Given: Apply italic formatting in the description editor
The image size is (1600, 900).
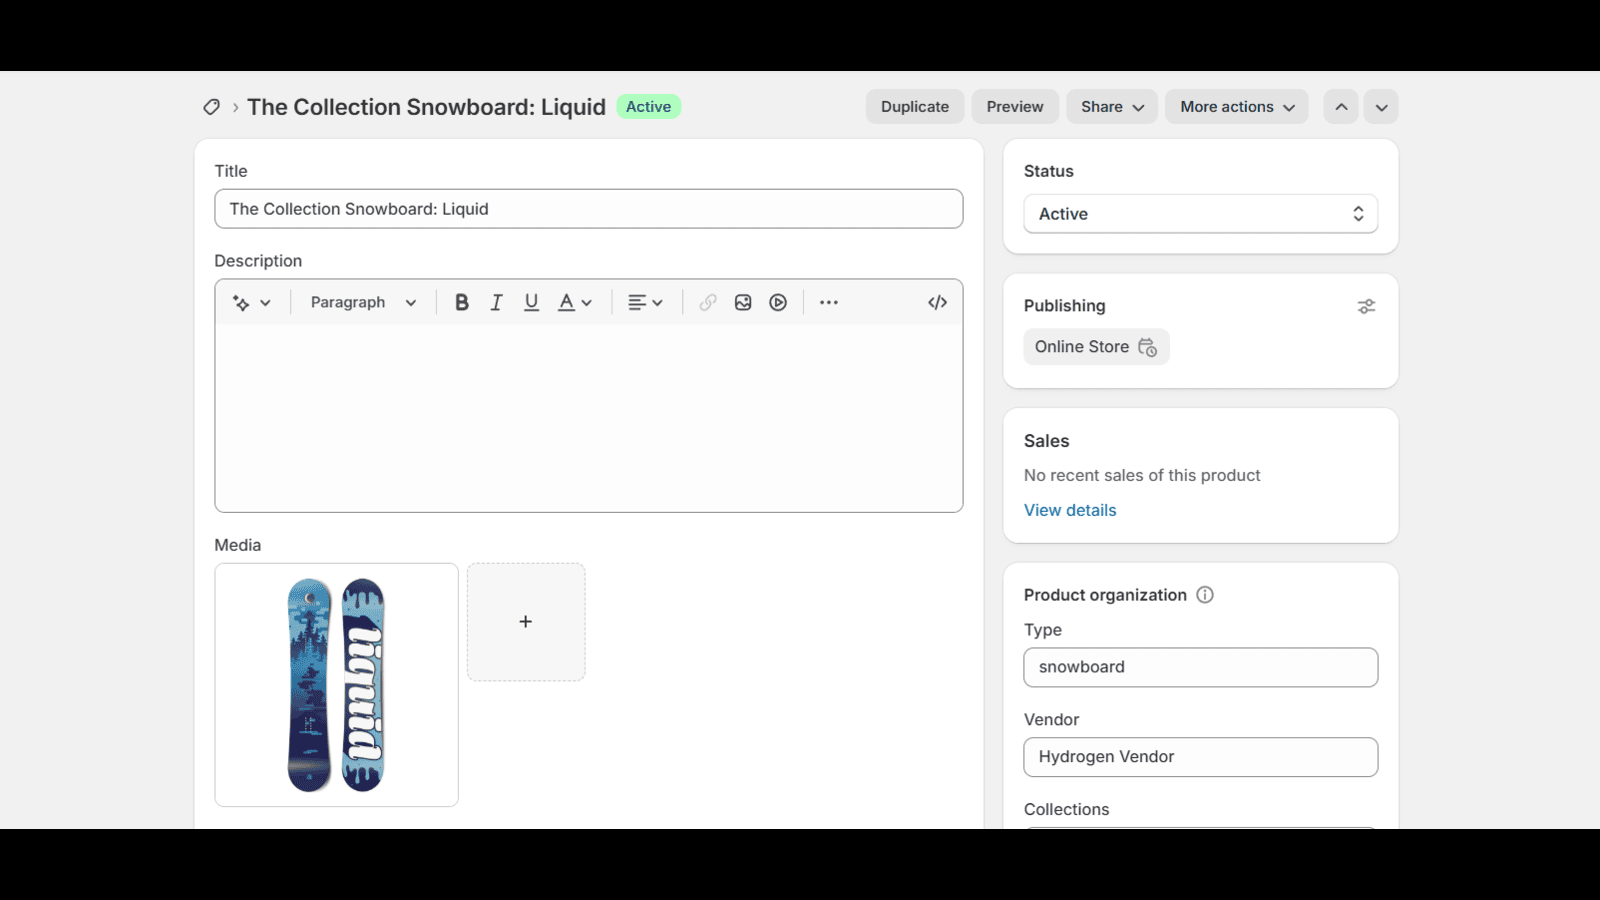Looking at the screenshot, I should click(x=496, y=301).
